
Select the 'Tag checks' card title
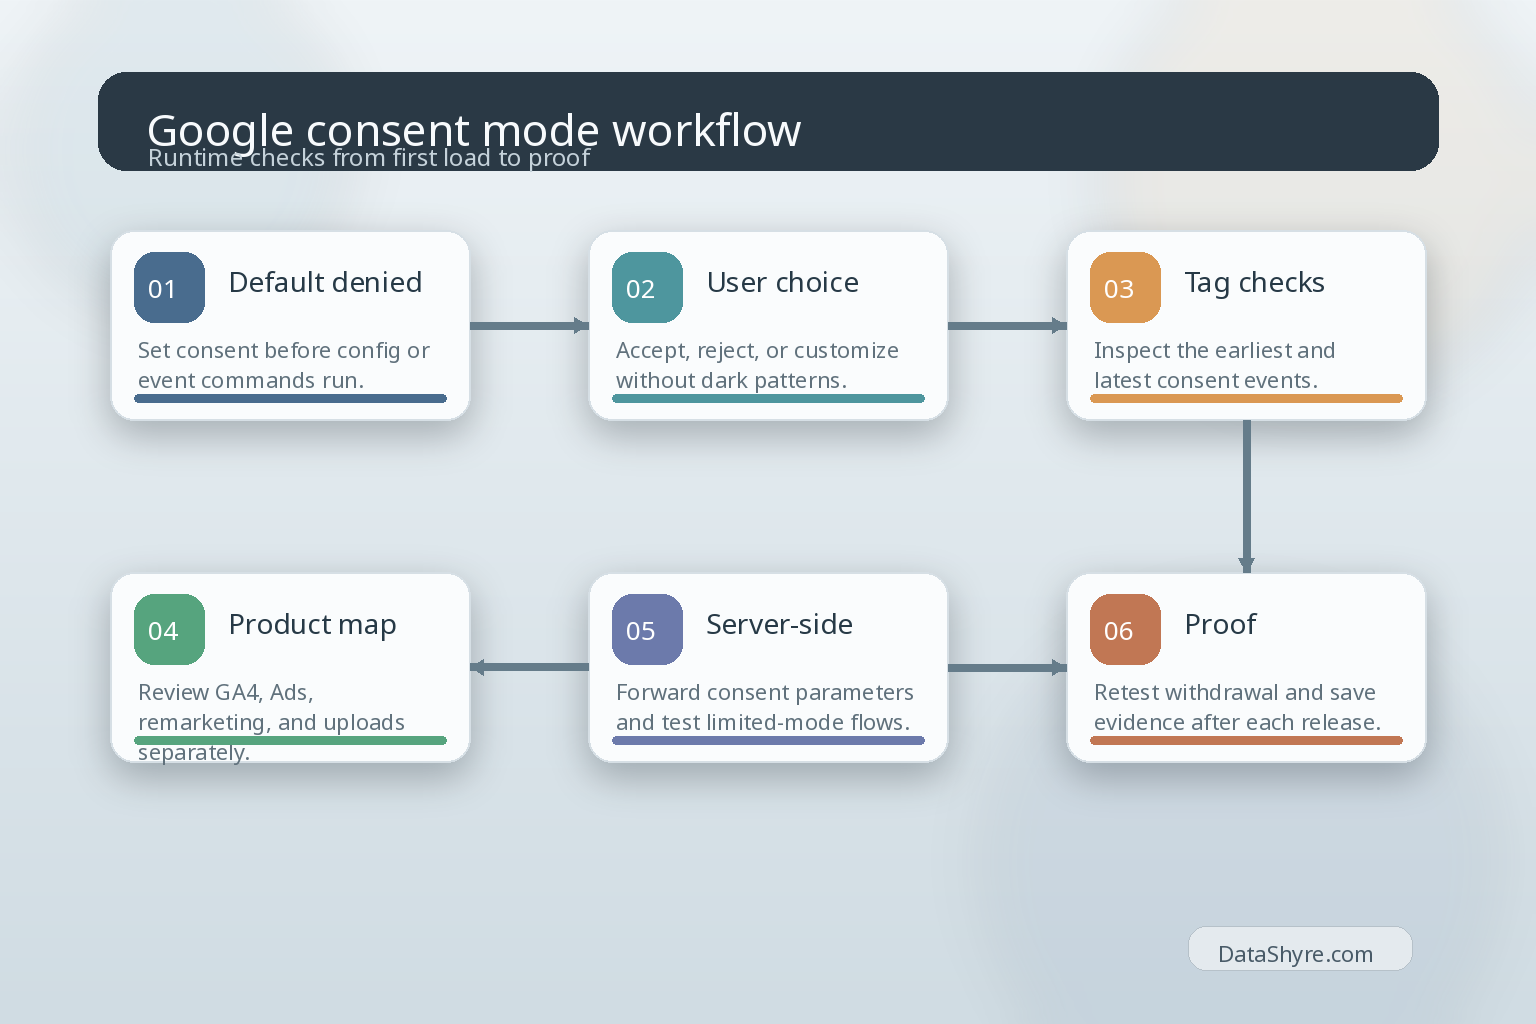coord(1254,283)
